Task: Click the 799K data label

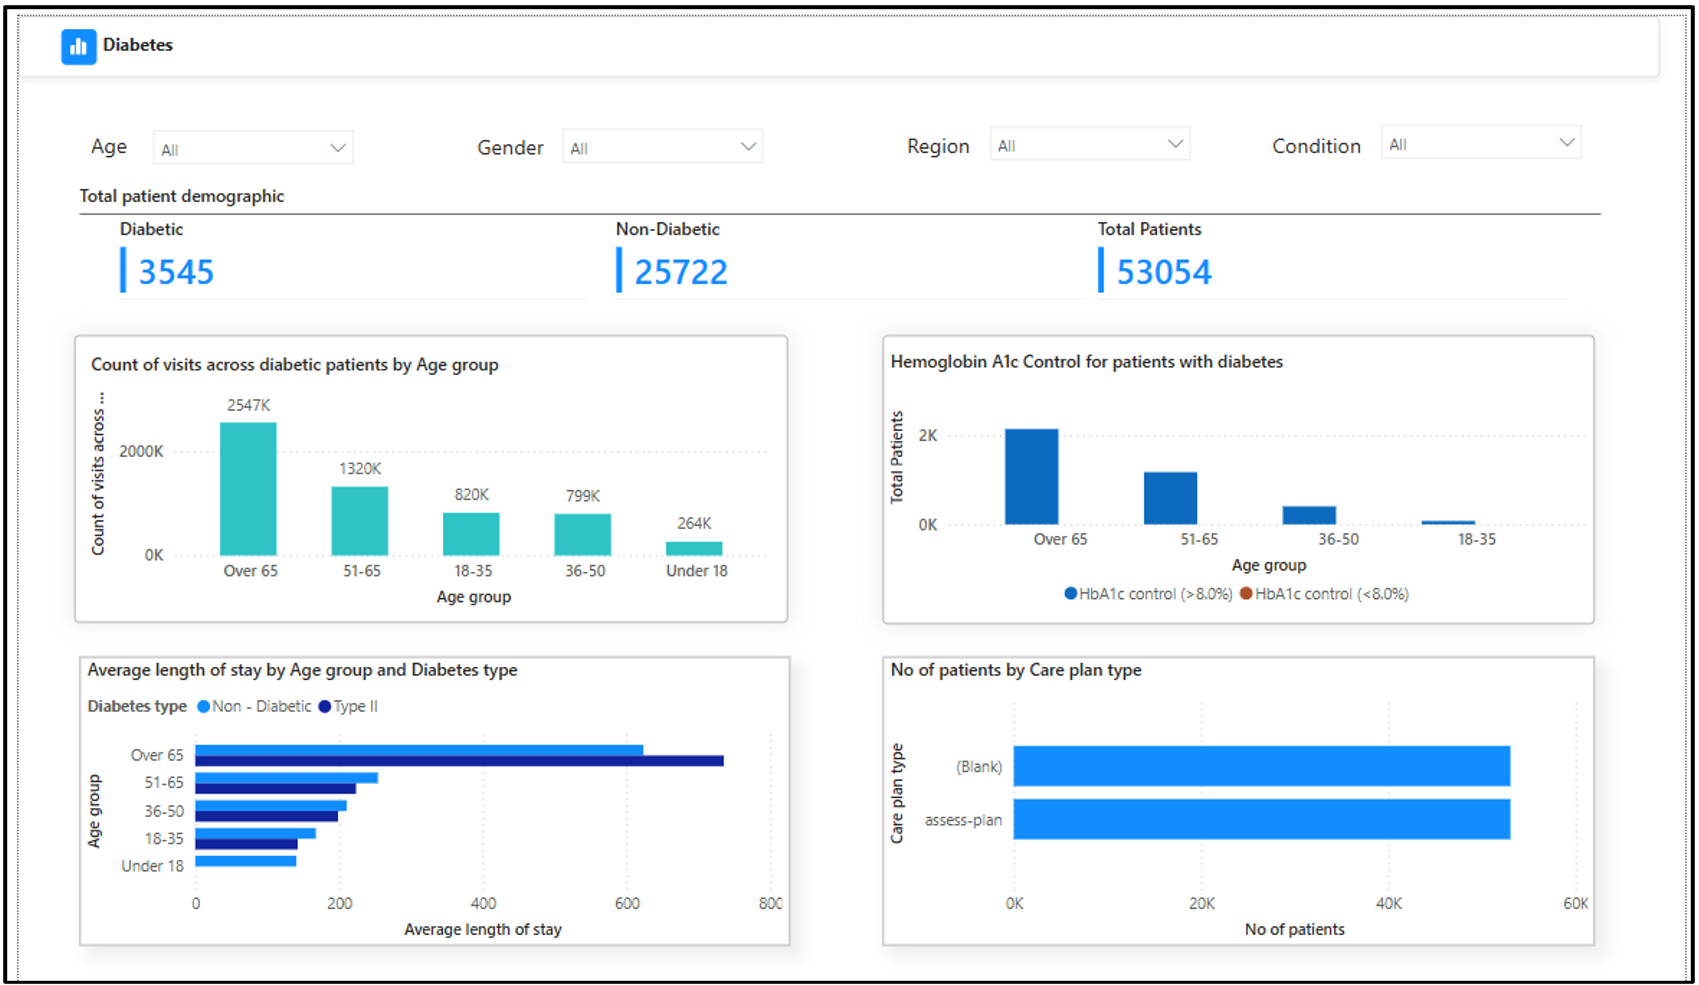Action: click(x=583, y=496)
